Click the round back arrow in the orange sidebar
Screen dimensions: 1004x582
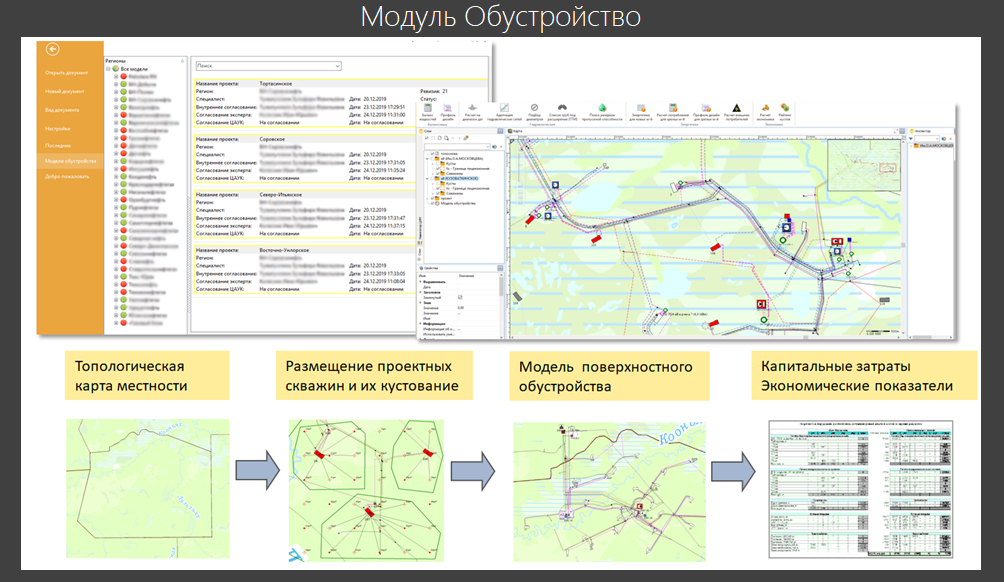(x=53, y=49)
